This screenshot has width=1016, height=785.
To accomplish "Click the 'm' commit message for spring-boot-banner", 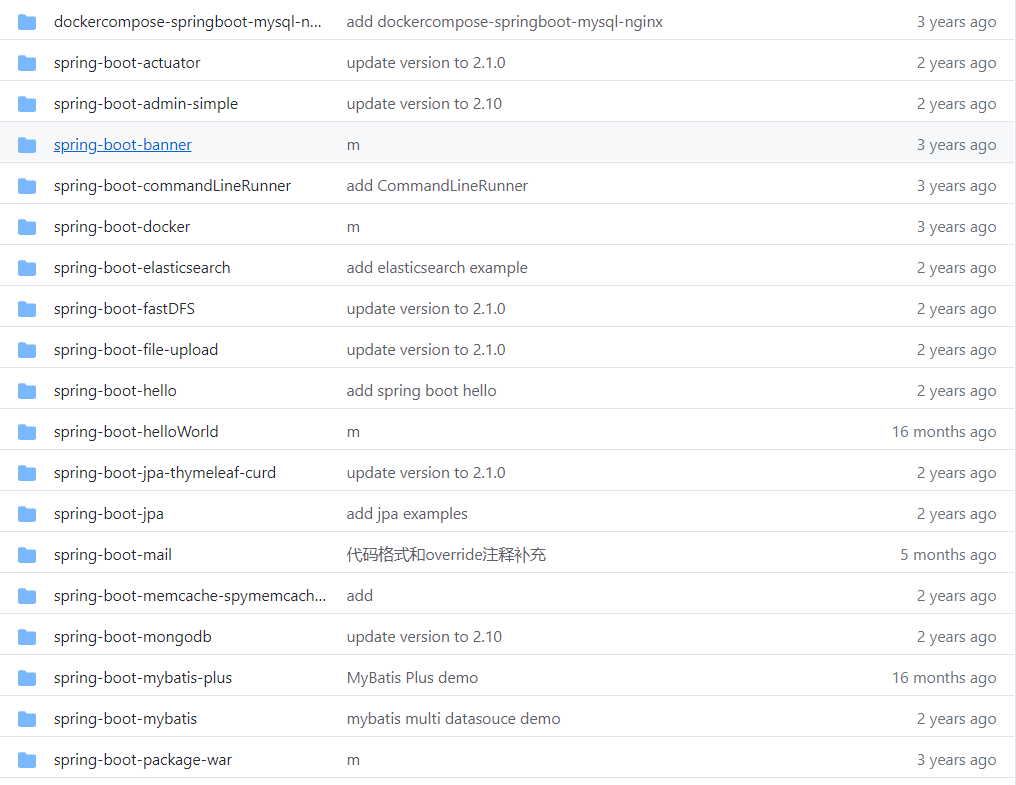I will [x=353, y=145].
